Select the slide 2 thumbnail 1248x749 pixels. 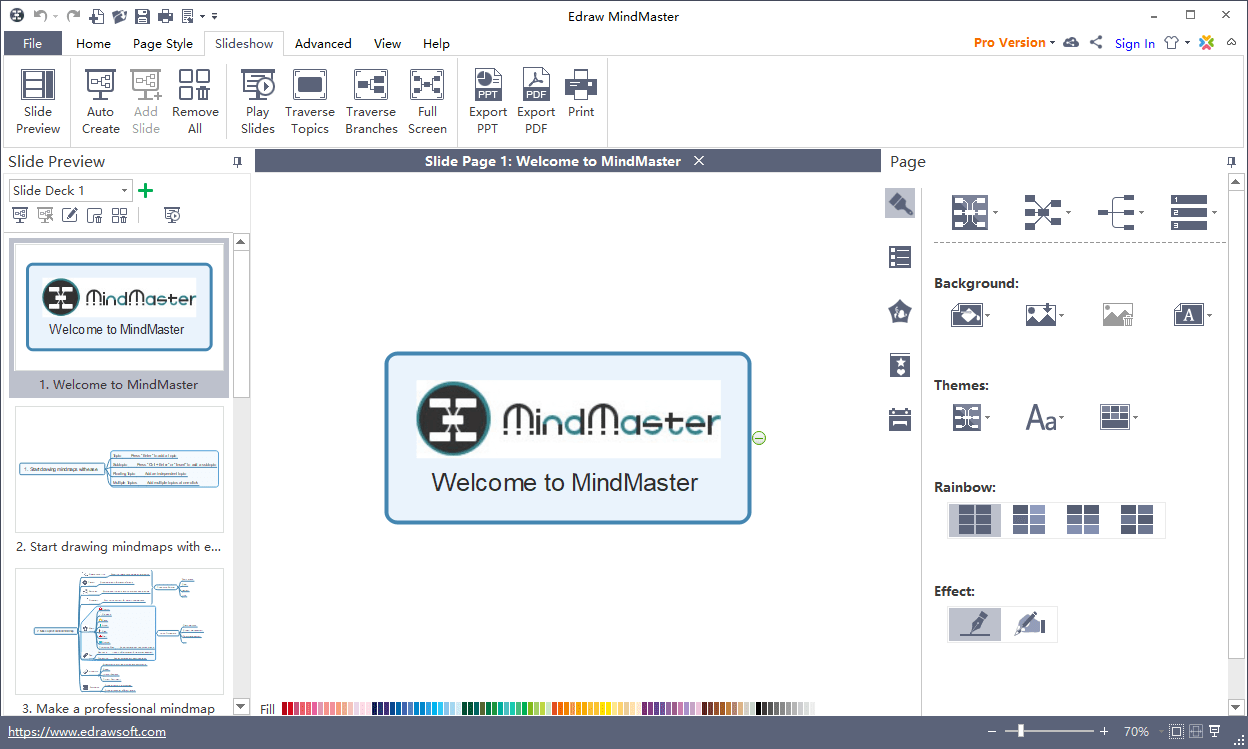(x=120, y=469)
